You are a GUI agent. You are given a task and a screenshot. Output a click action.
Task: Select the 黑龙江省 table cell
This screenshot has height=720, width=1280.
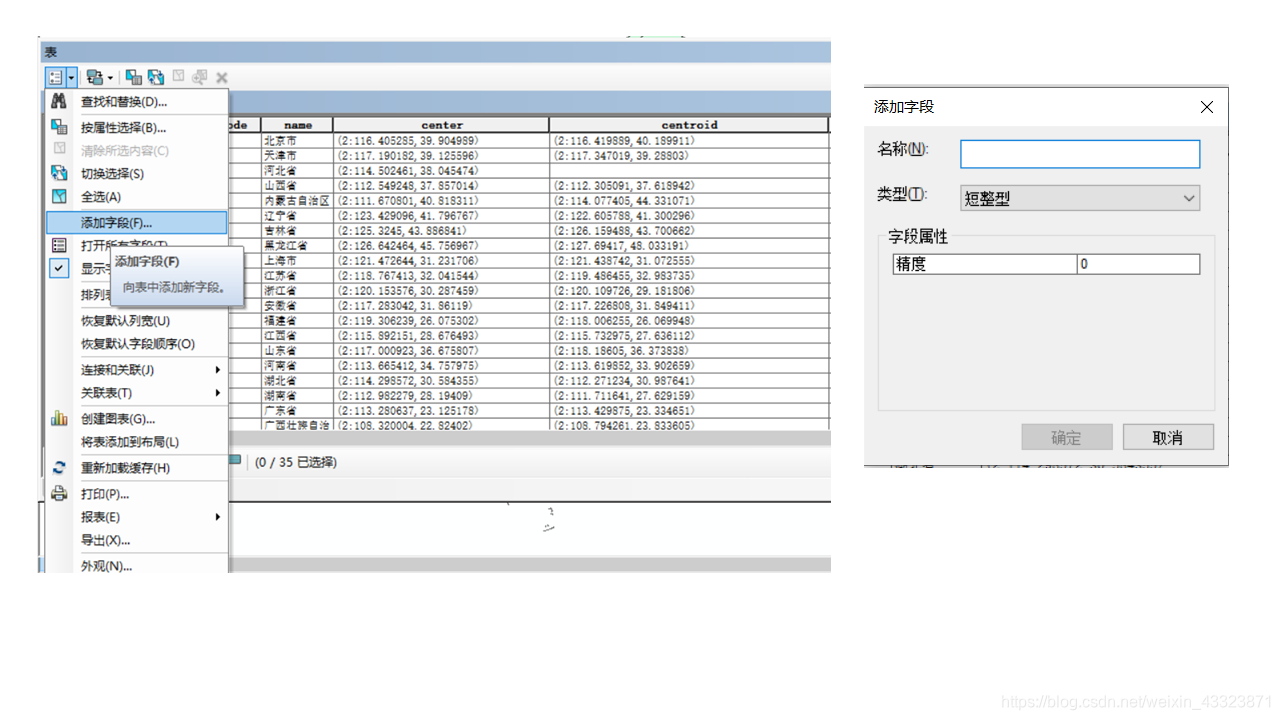click(x=297, y=245)
